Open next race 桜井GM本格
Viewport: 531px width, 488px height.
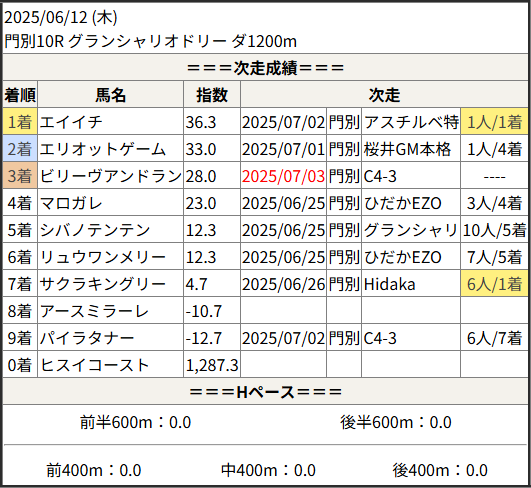pyautogui.click(x=407, y=149)
